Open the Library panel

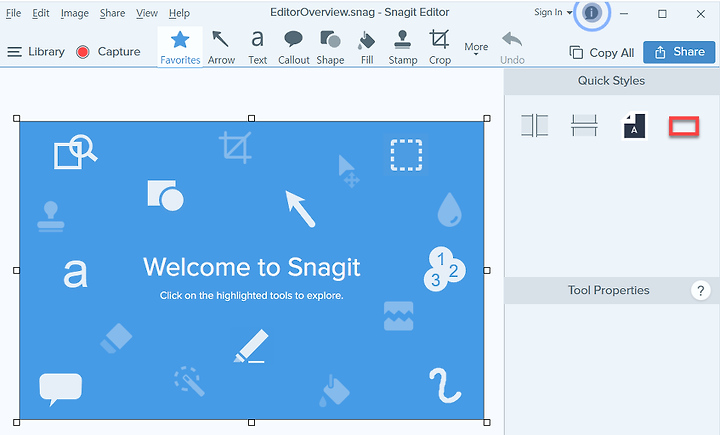(36, 51)
